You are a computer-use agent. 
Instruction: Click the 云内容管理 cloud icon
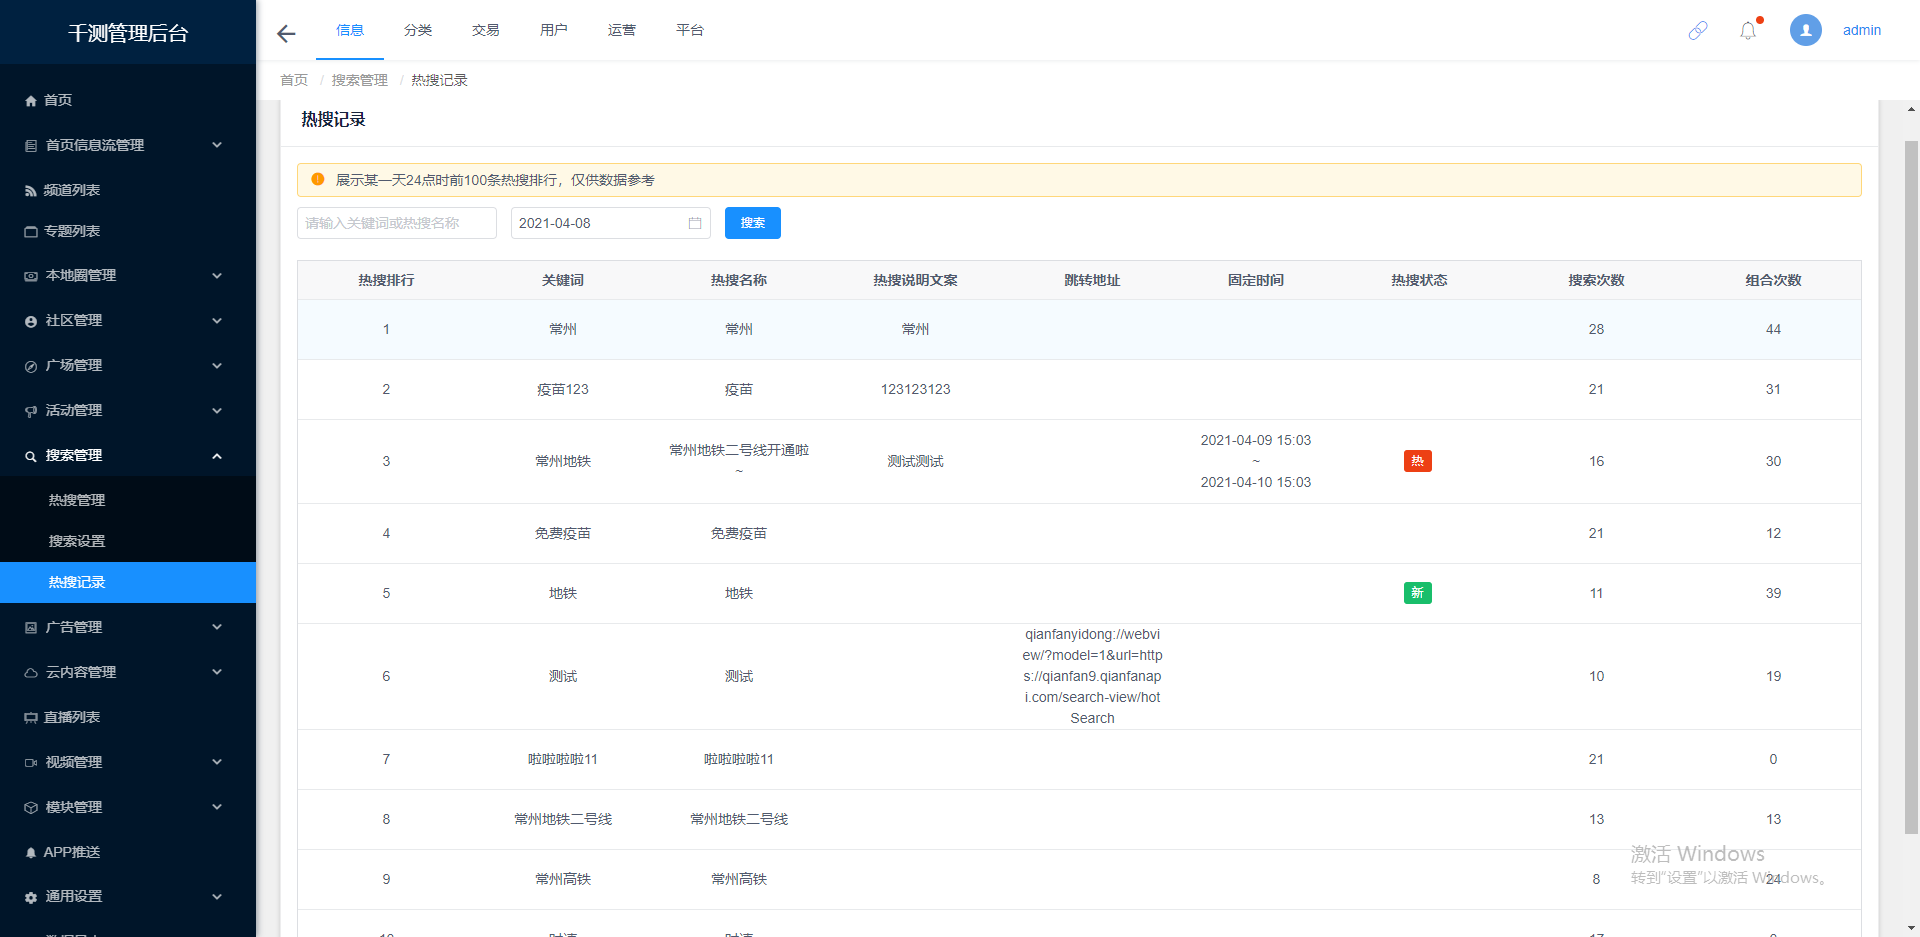31,673
